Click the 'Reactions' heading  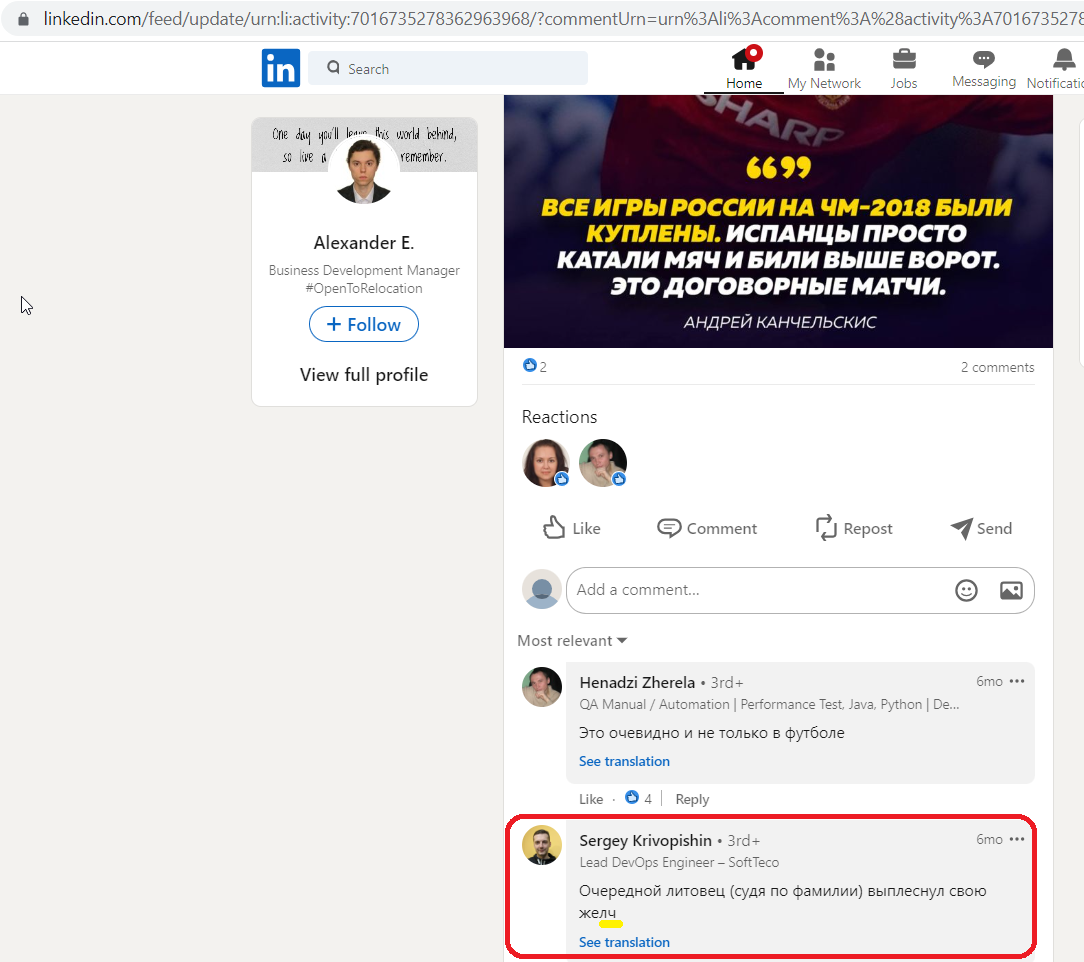[559, 417]
